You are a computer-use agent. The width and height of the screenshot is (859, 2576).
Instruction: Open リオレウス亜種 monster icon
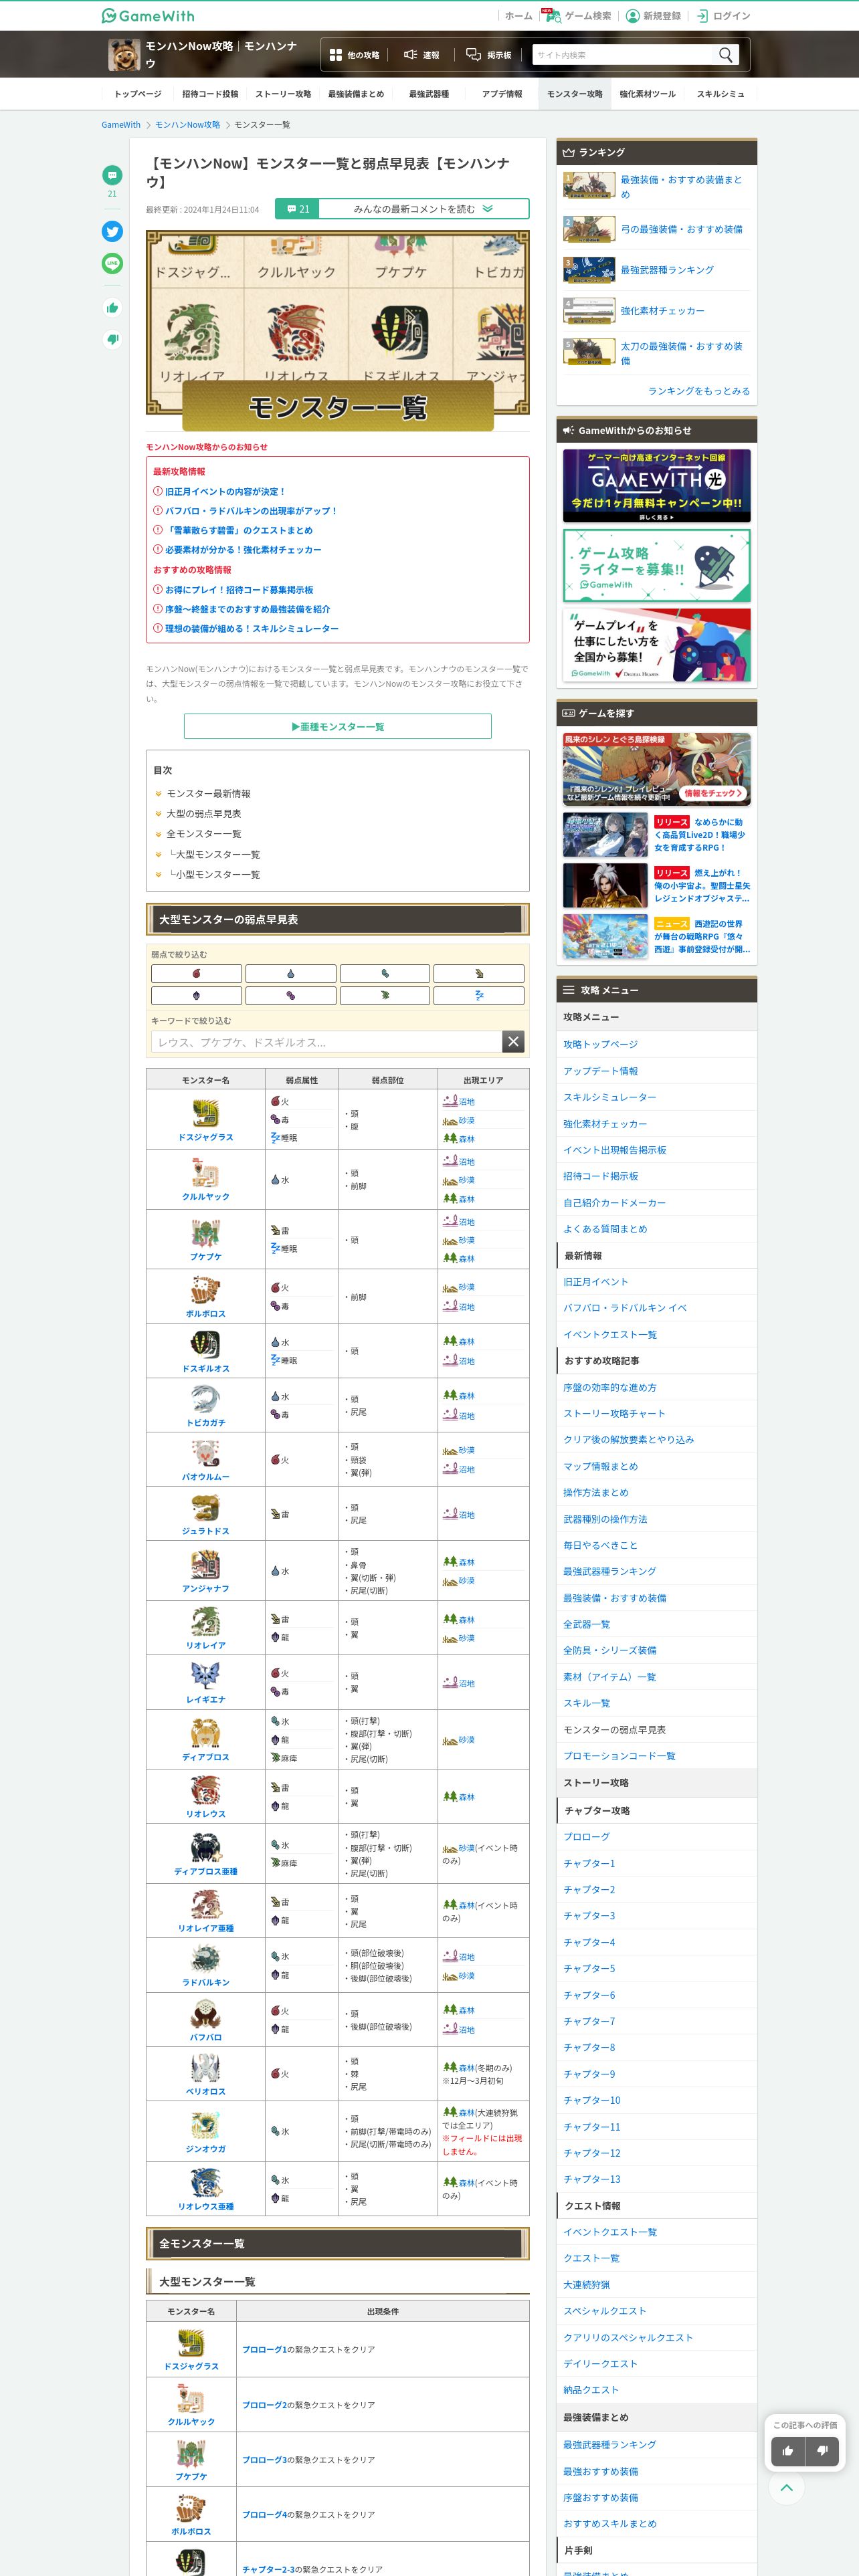click(x=205, y=2182)
